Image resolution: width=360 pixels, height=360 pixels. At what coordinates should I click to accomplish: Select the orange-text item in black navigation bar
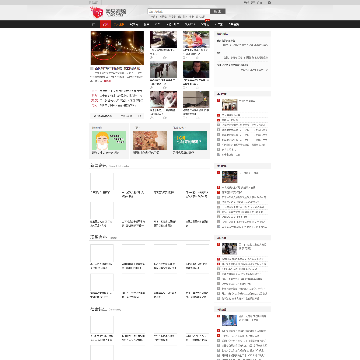pos(119,24)
